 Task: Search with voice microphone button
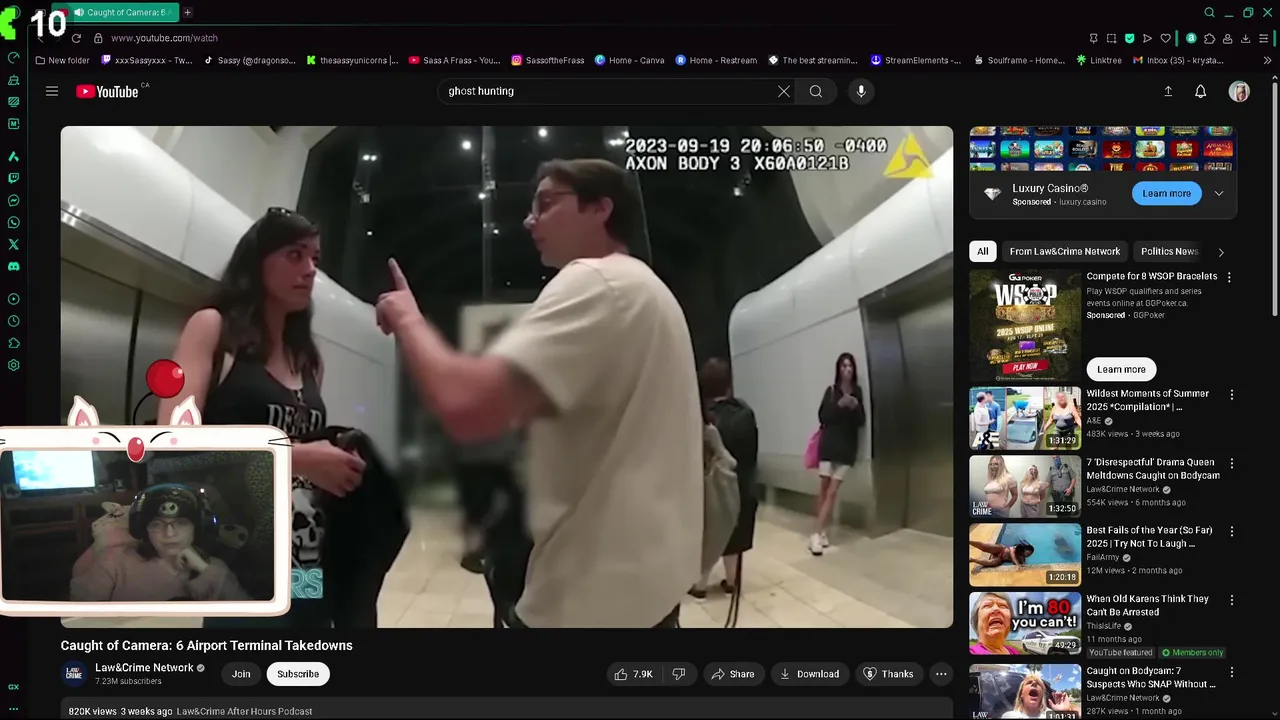point(861,91)
